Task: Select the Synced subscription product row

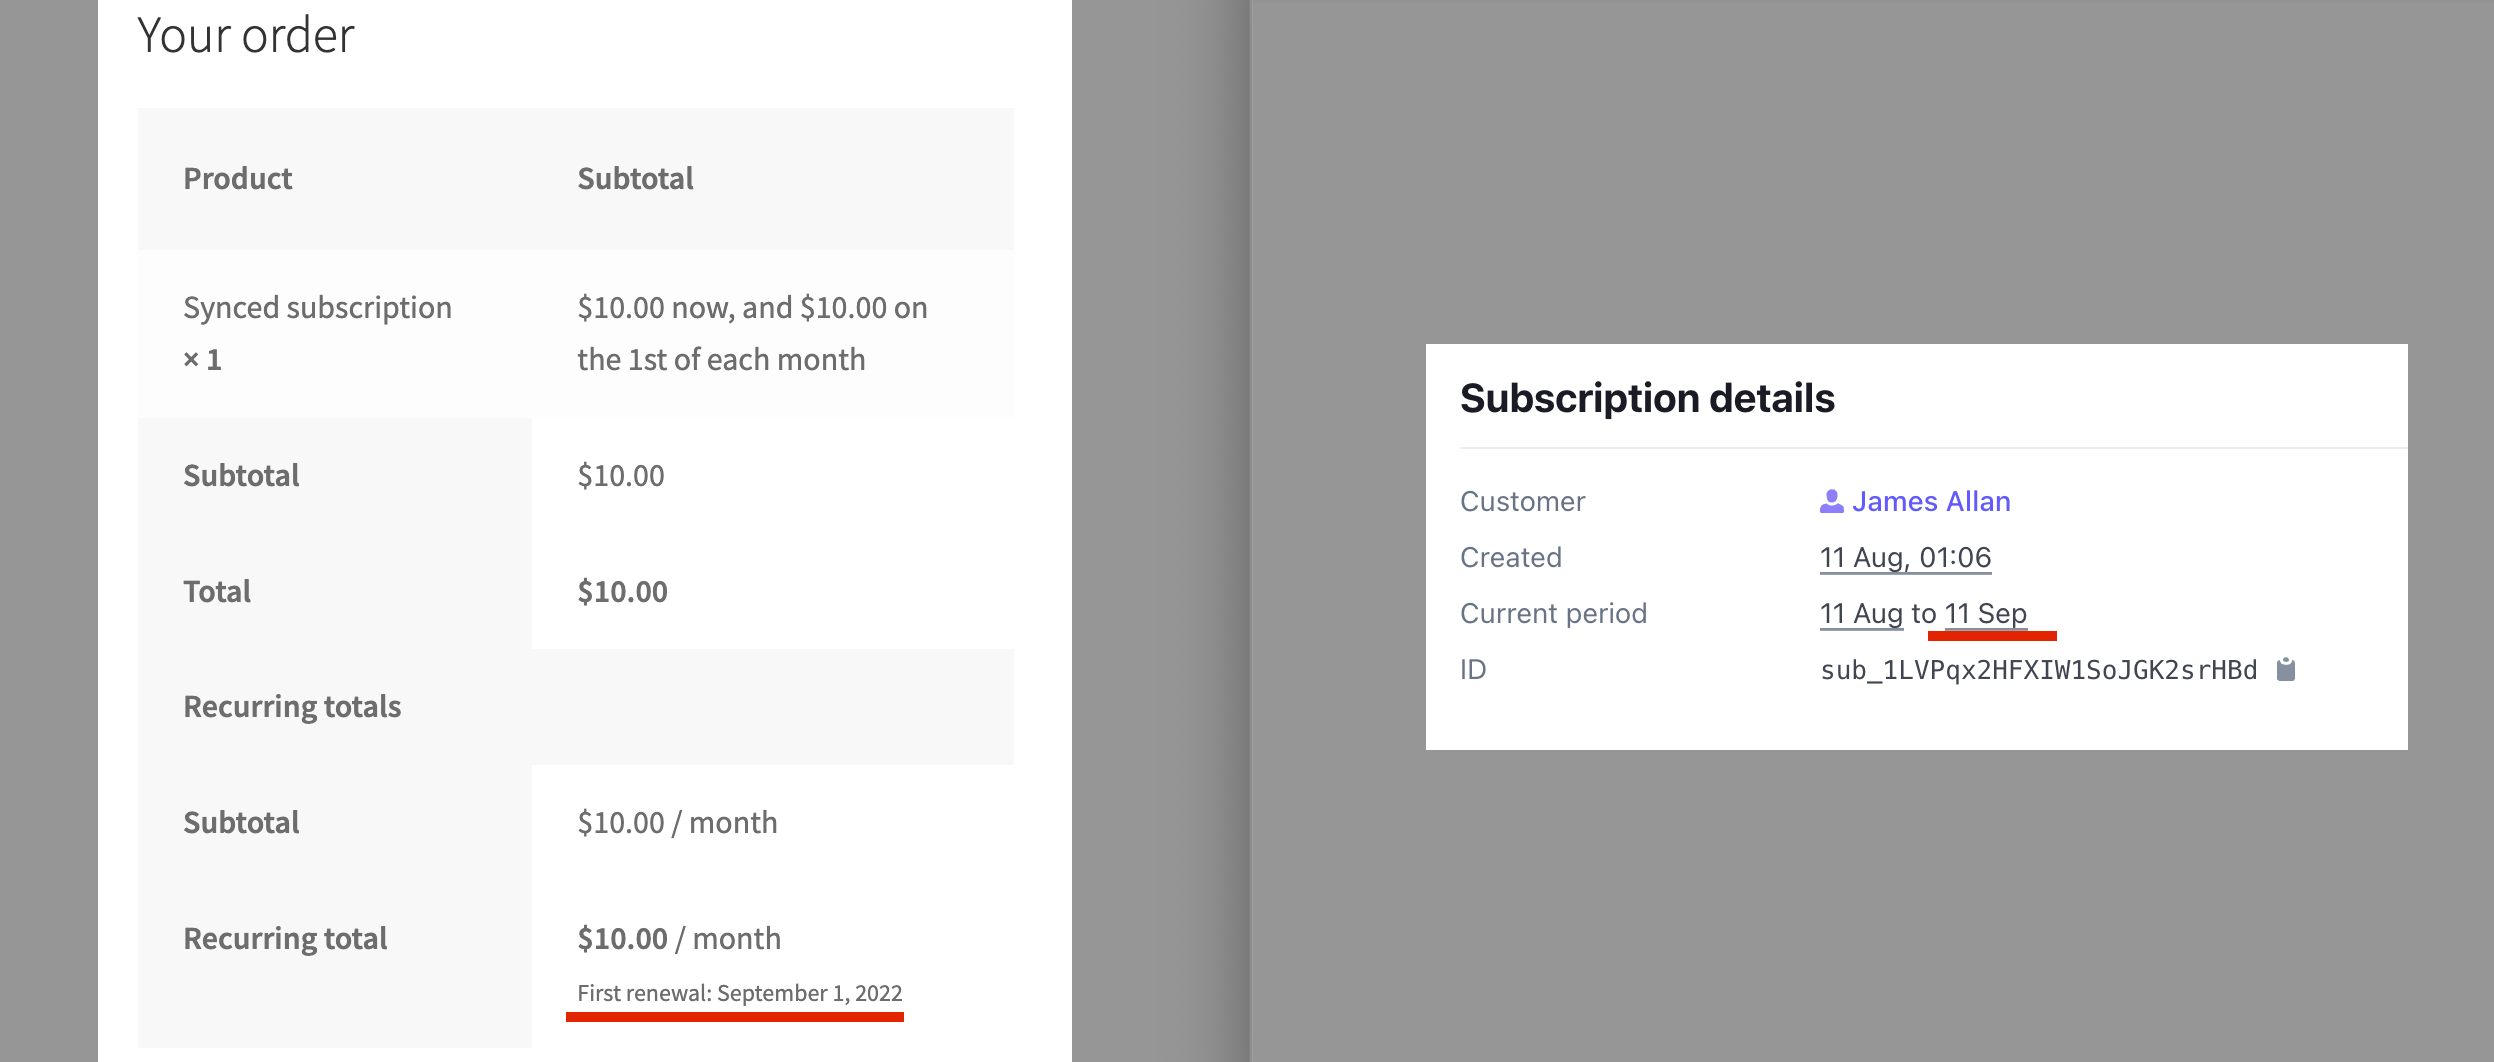Action: coord(317,307)
